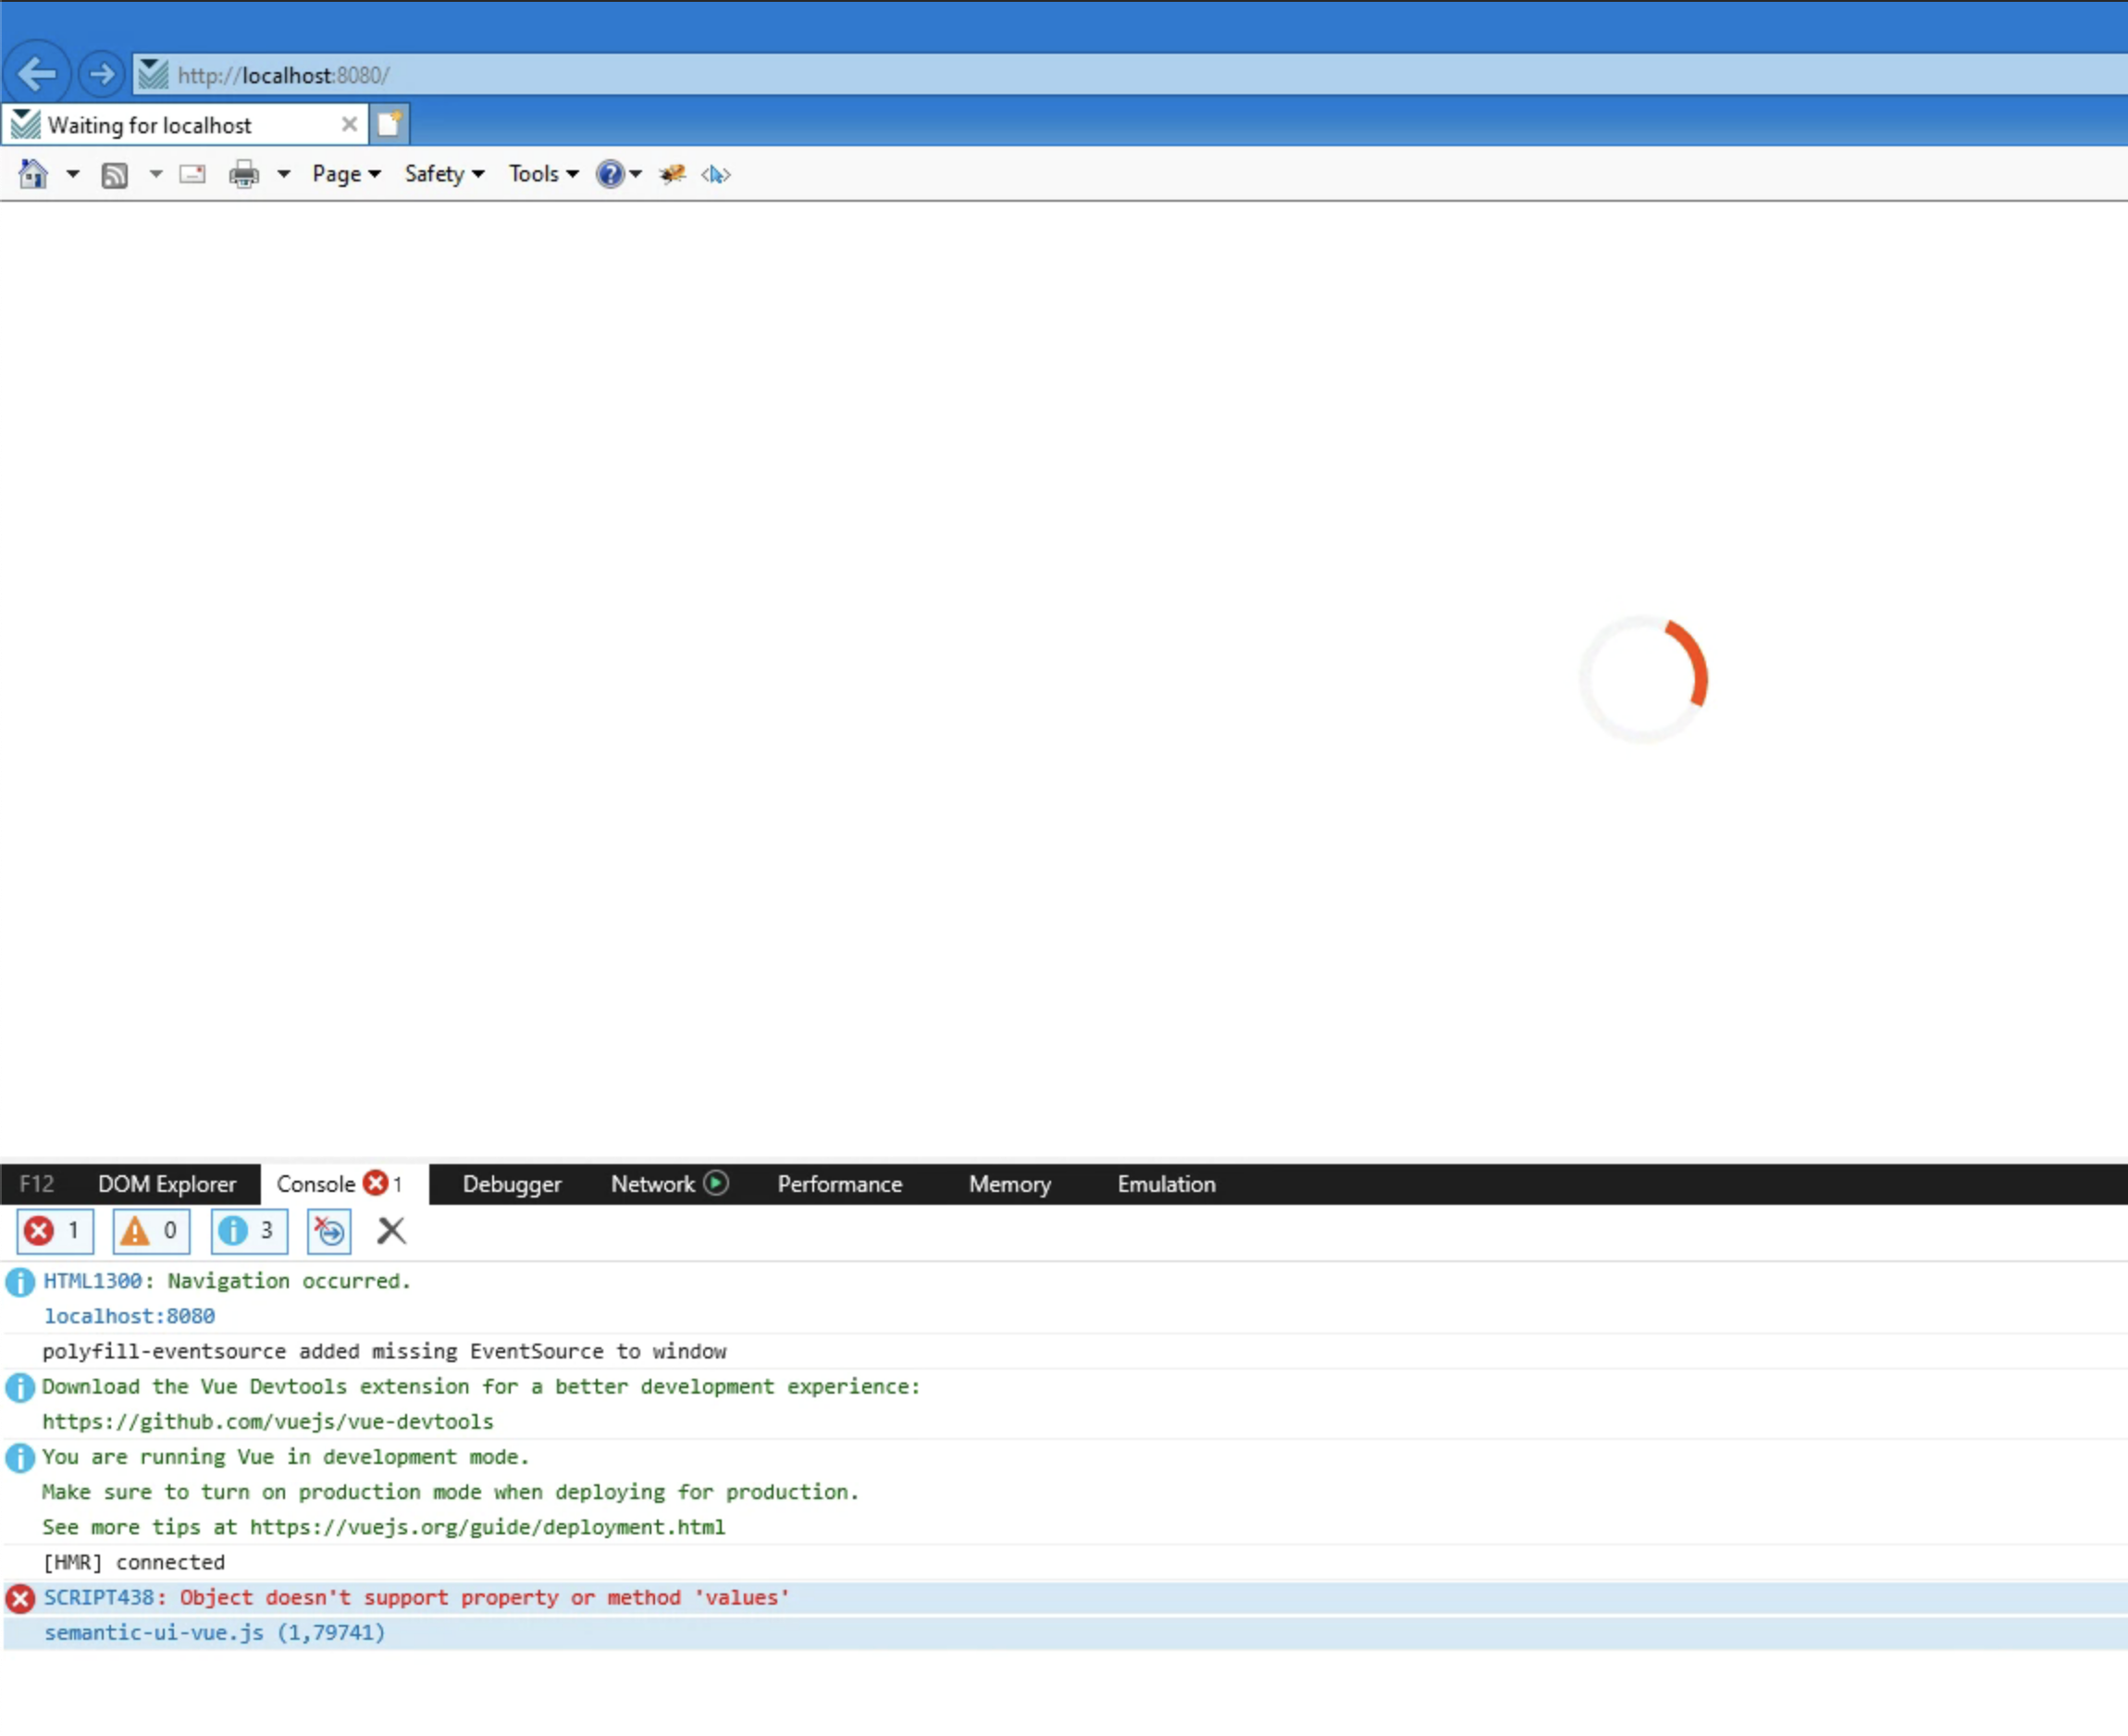The height and width of the screenshot is (1736, 2128).
Task: Open the RSS feeds icon
Action: tap(115, 174)
